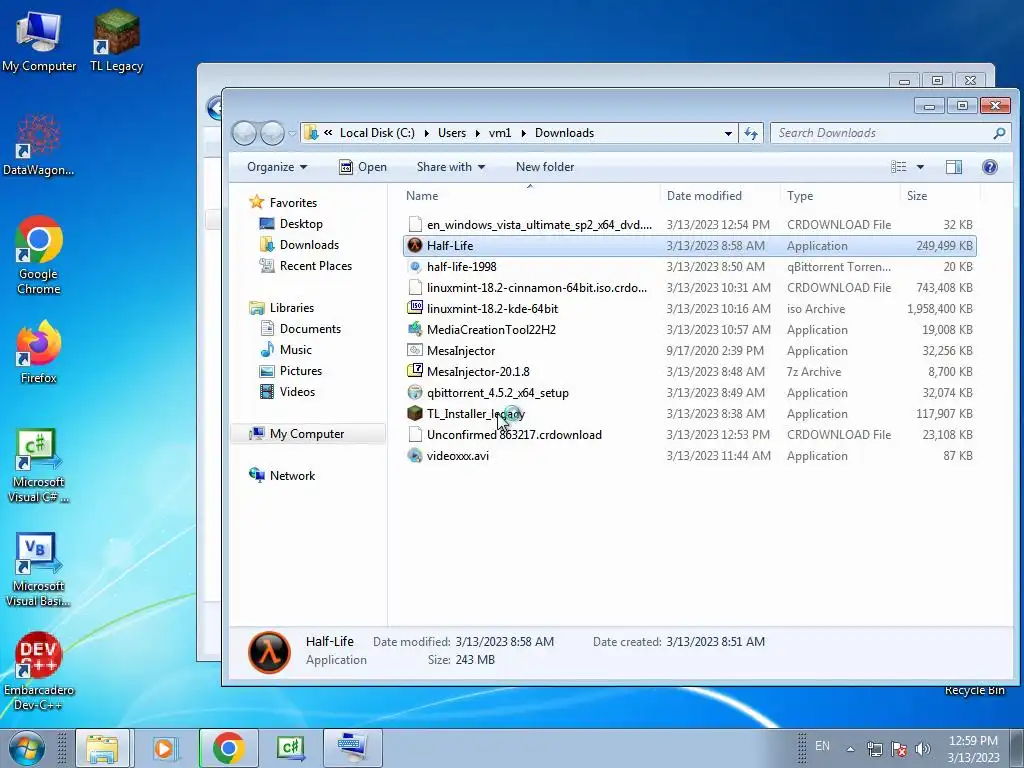
Task: Switch to Chrome in the taskbar
Action: tap(229, 748)
